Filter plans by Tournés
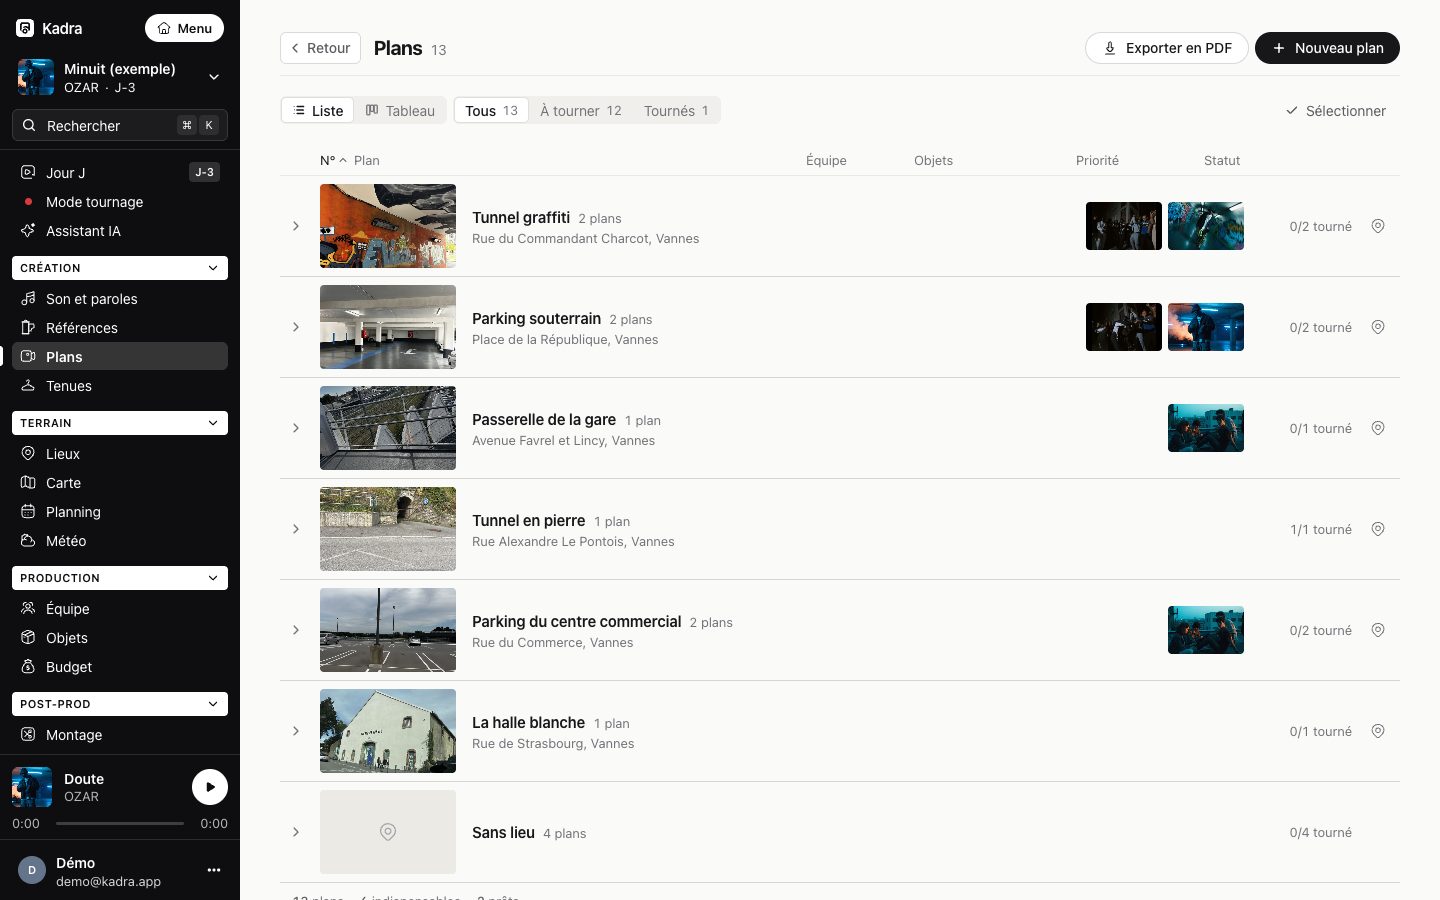 pos(676,110)
